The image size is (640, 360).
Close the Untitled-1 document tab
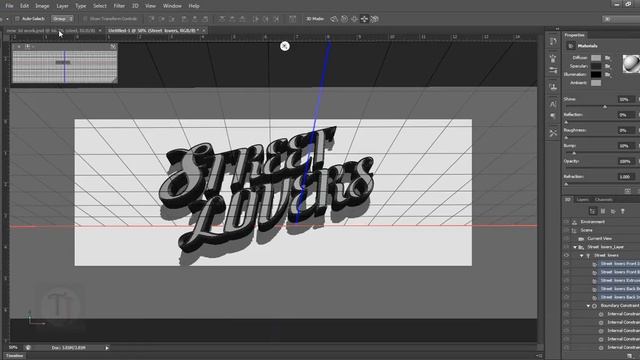204,31
